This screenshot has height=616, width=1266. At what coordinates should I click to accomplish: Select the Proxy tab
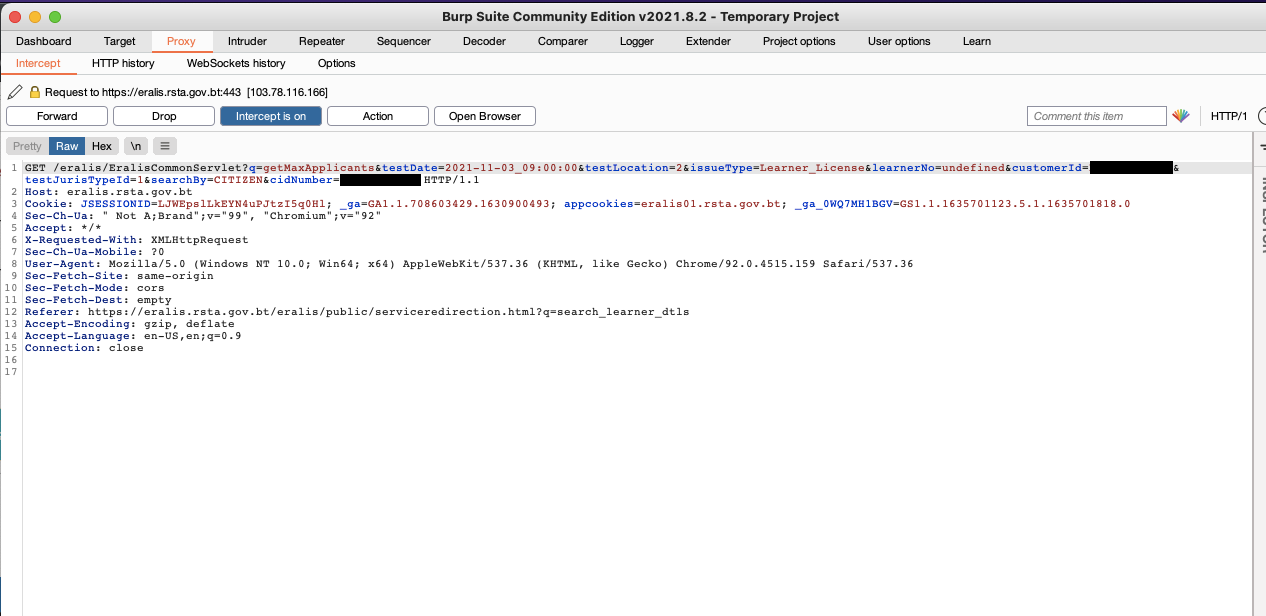[x=182, y=41]
